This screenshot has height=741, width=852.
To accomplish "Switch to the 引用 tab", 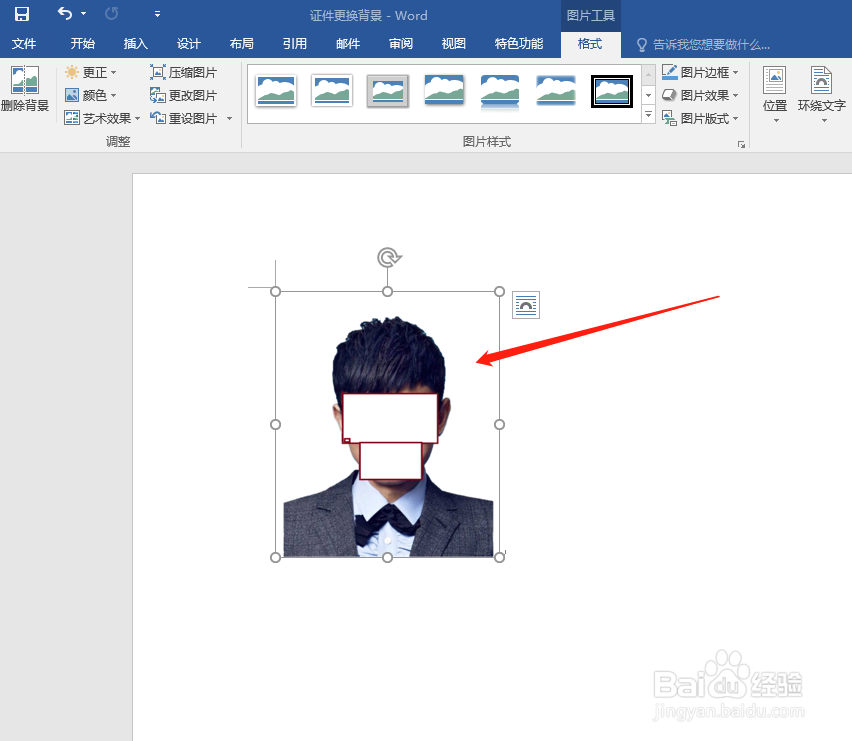I will point(295,44).
